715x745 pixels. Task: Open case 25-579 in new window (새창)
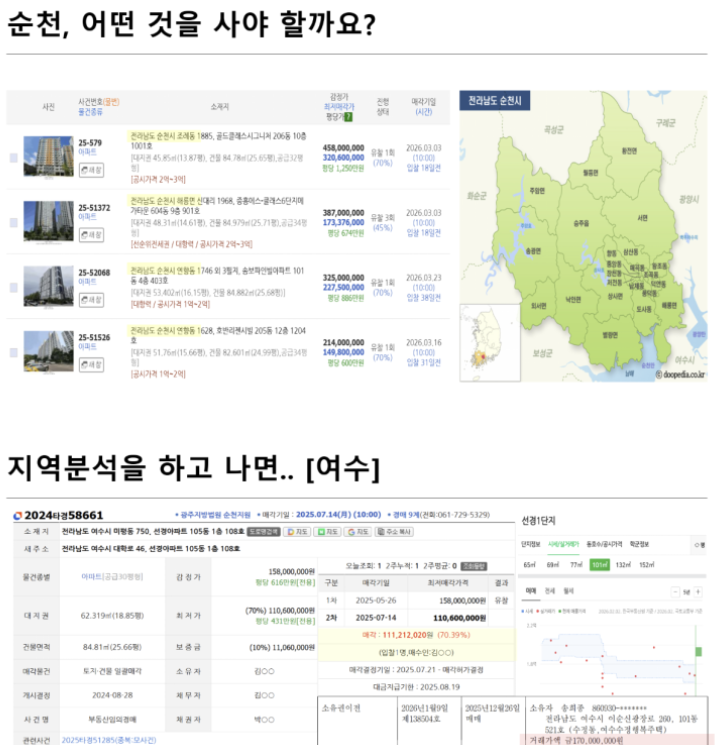pos(91,170)
